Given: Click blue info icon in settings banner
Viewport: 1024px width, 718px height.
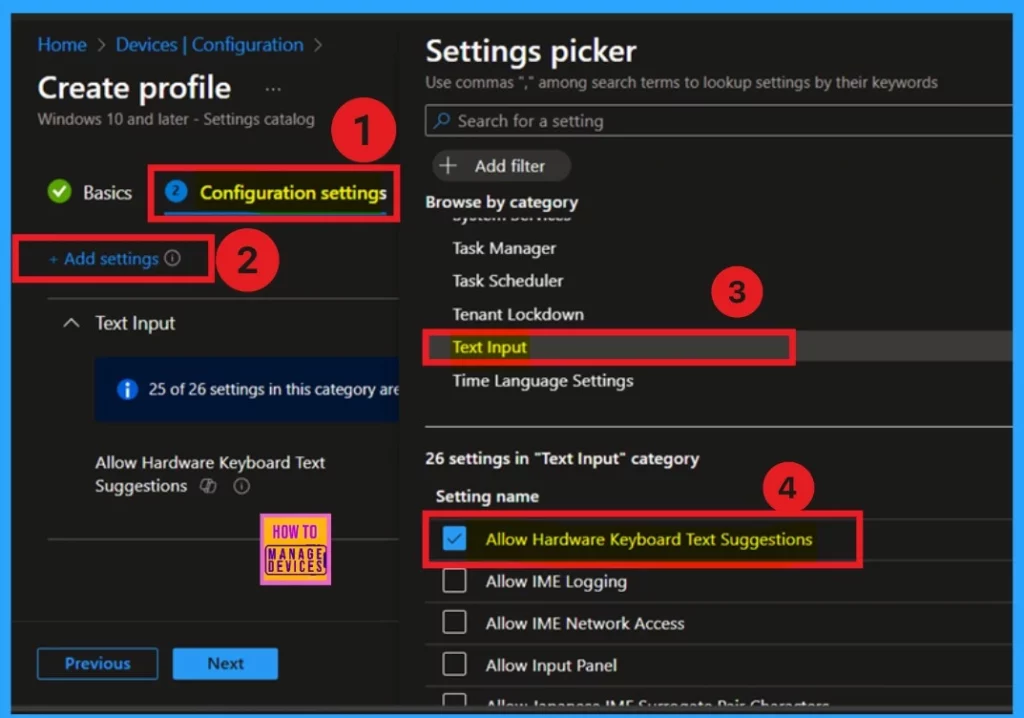Looking at the screenshot, I should (x=127, y=389).
